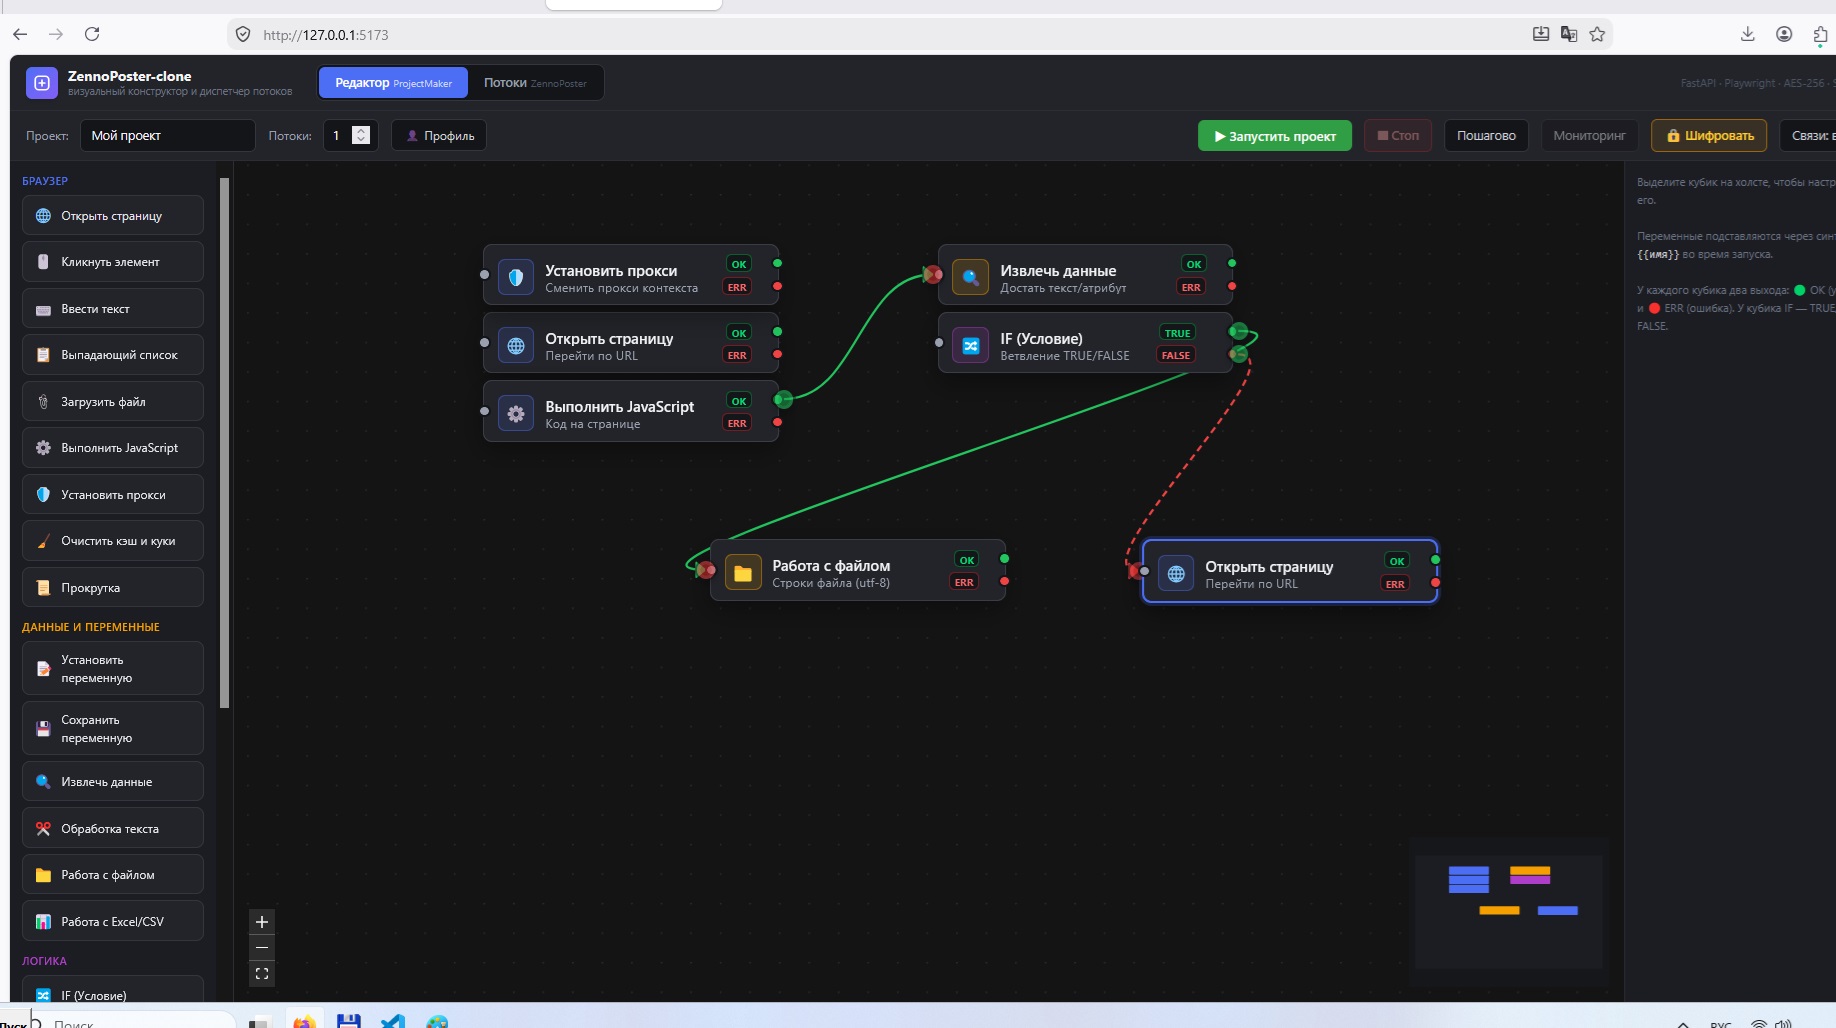Click the Шифровать button

coord(1709,135)
